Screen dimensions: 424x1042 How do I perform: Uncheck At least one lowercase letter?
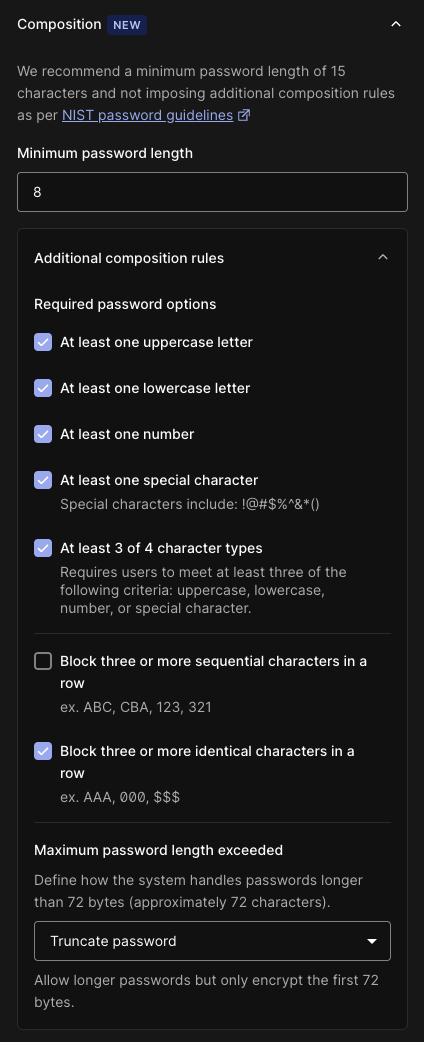tap(43, 388)
